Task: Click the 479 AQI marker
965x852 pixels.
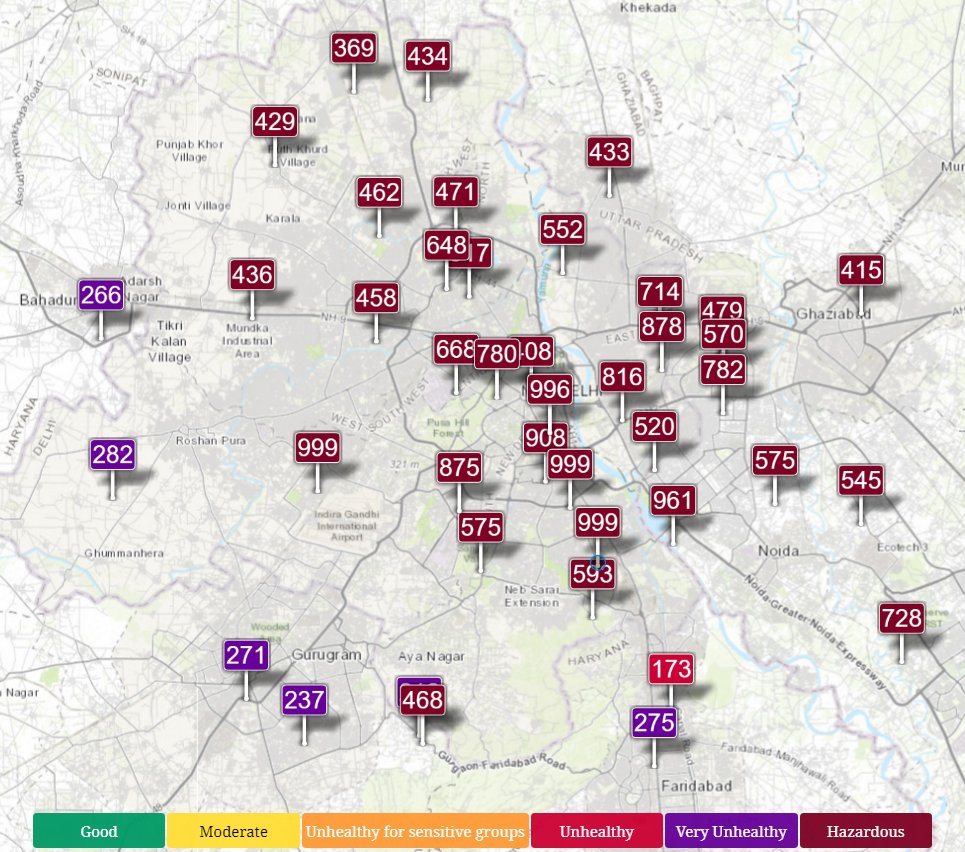Action: pos(723,306)
